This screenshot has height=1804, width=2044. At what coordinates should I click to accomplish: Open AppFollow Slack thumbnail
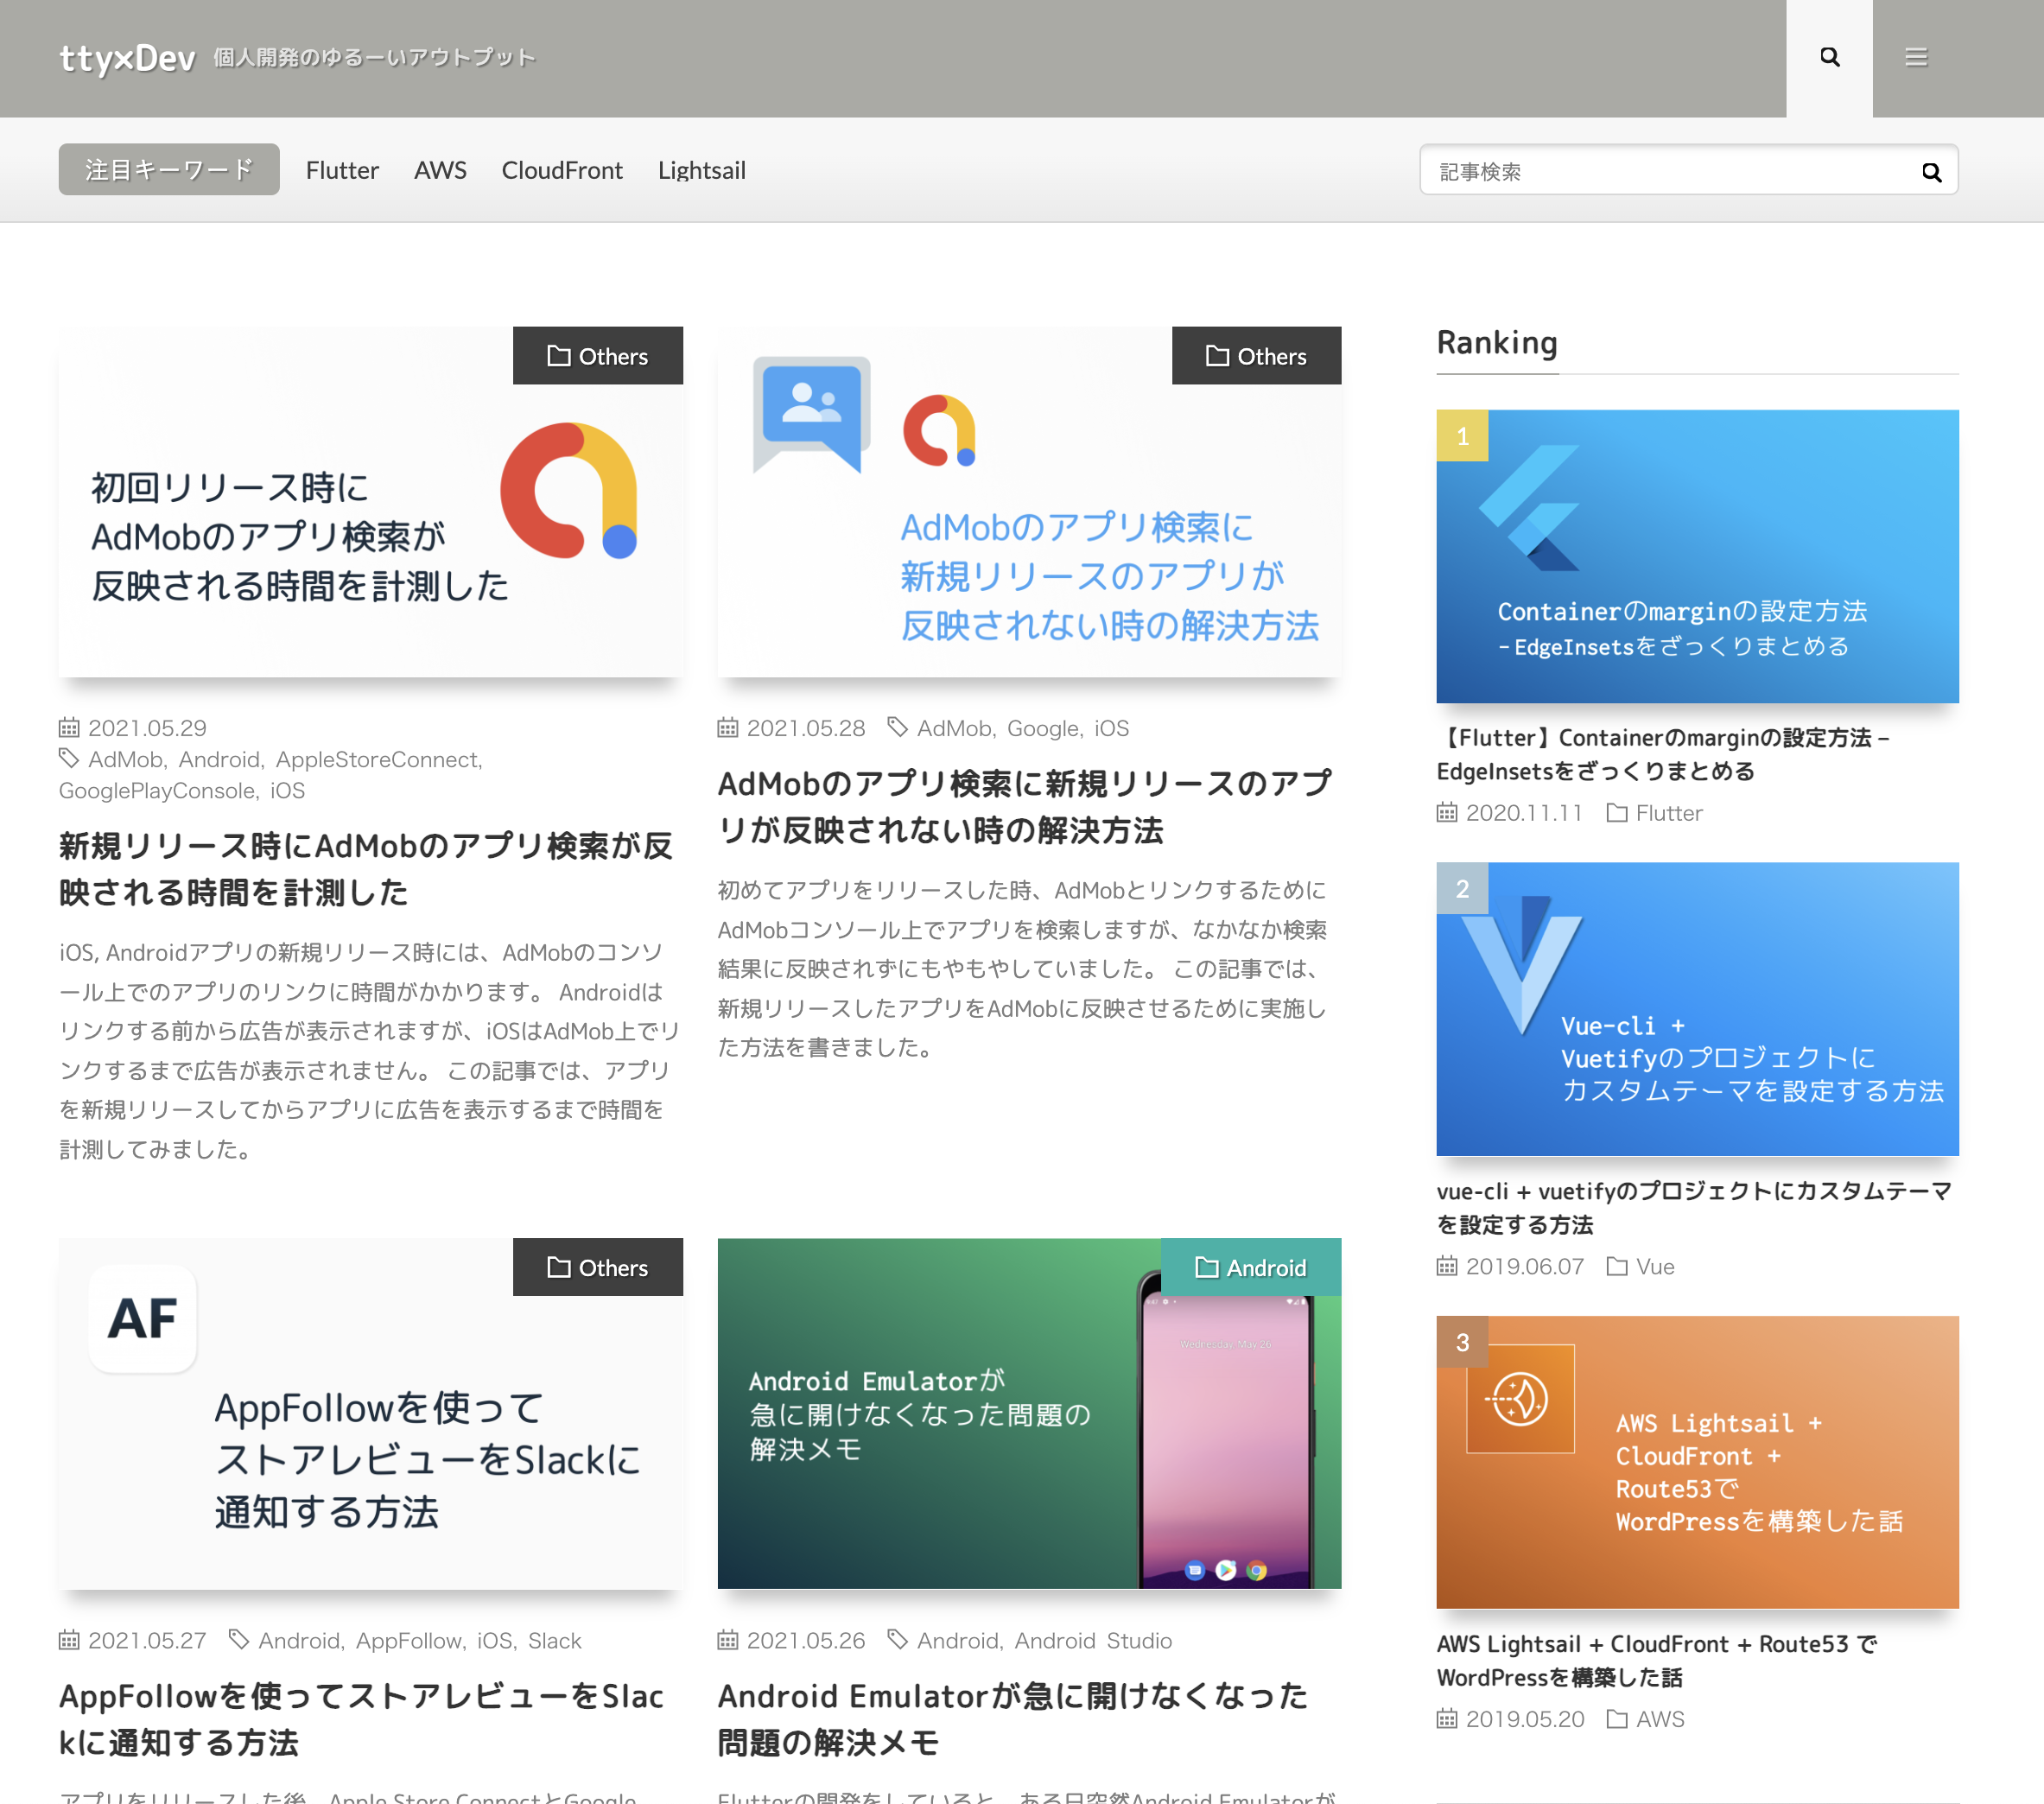[x=371, y=1413]
